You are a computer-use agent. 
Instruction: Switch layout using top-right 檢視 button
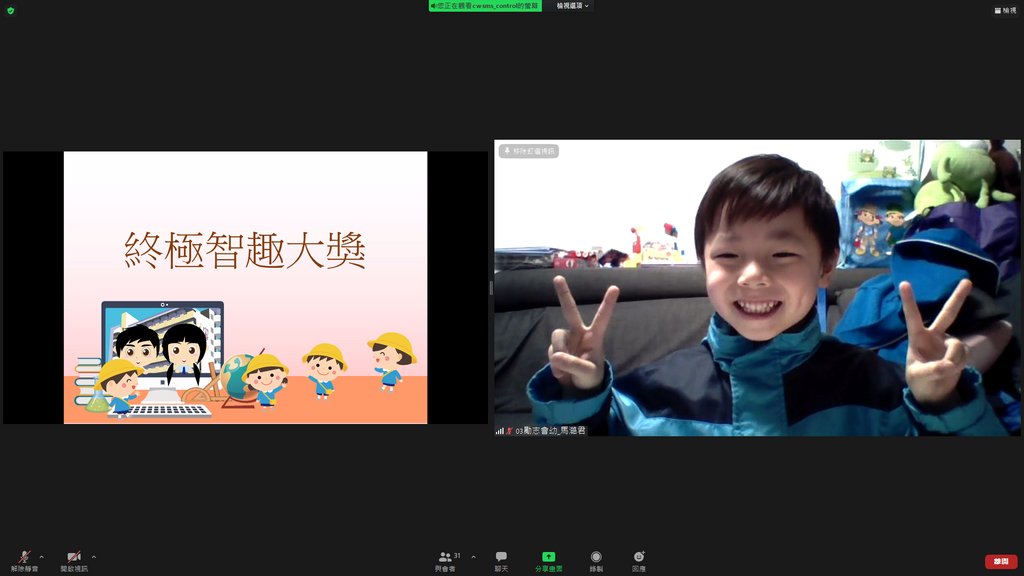pyautogui.click(x=1004, y=10)
